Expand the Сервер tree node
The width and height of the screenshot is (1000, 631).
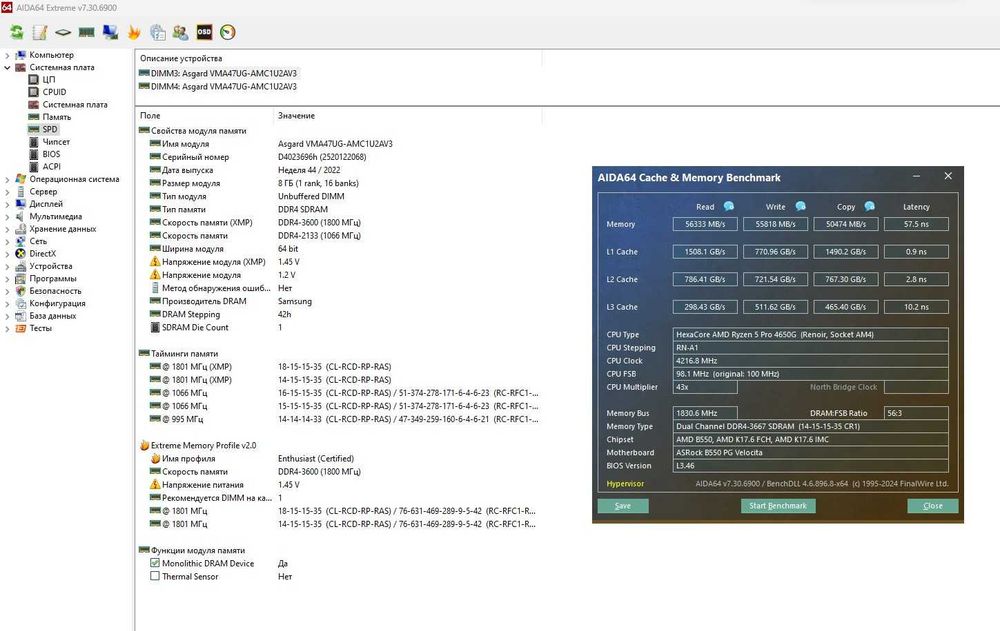[x=7, y=192]
